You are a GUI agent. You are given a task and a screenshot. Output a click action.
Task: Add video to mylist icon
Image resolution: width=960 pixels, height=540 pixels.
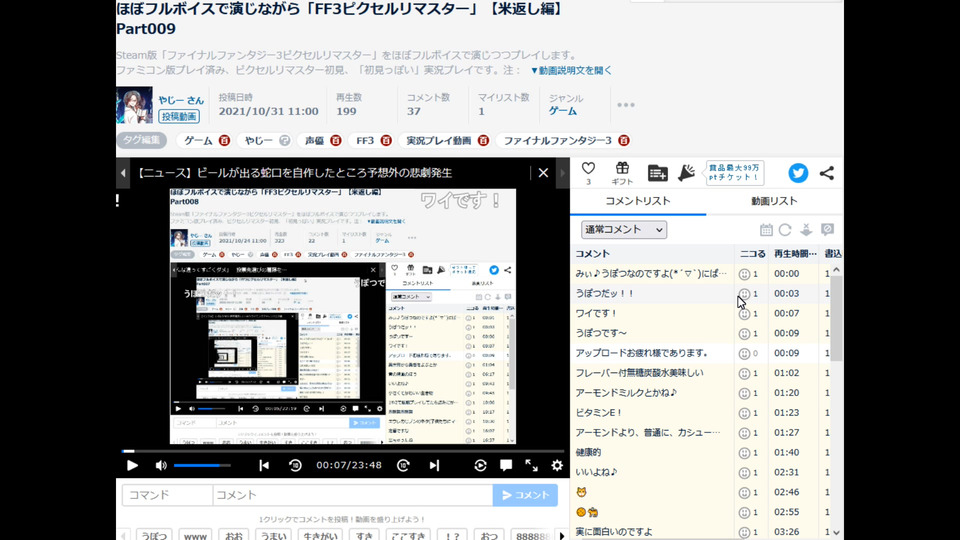pos(657,173)
